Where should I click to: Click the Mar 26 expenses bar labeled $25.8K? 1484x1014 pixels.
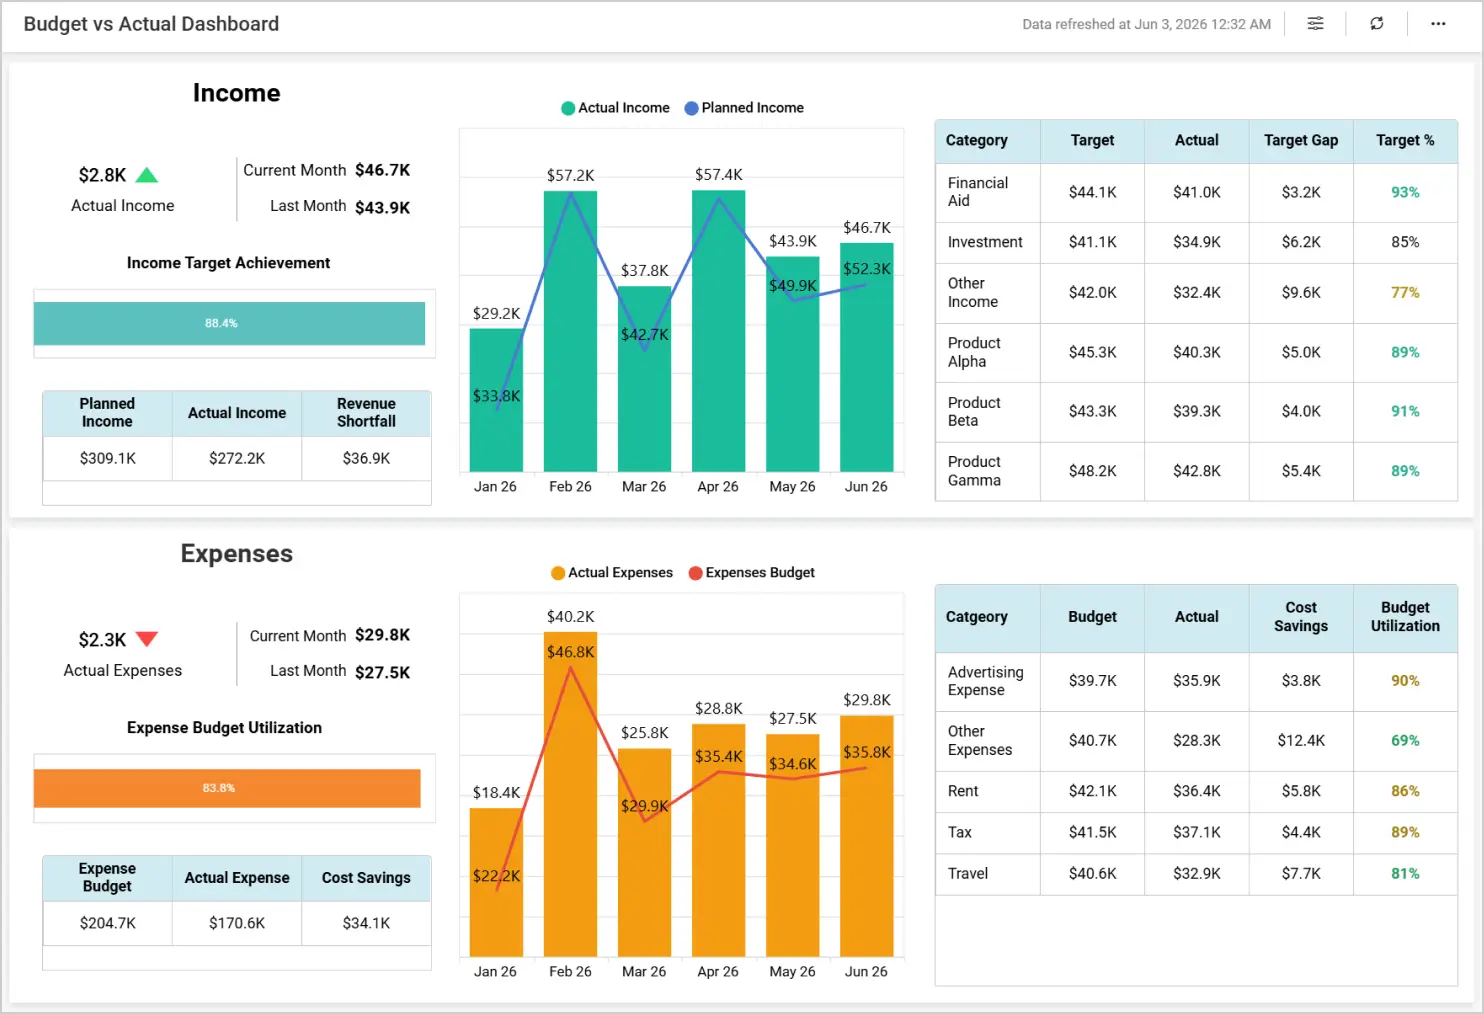tap(644, 853)
